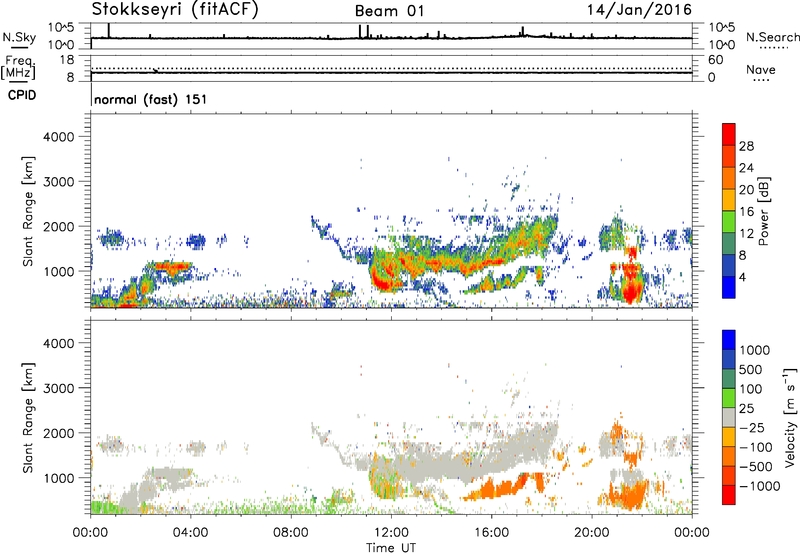Click the 16:00 time tick label

point(491,533)
